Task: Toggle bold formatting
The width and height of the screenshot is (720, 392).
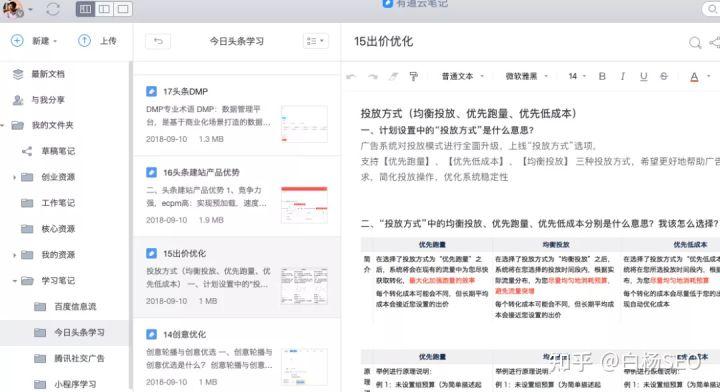Action: coord(602,76)
